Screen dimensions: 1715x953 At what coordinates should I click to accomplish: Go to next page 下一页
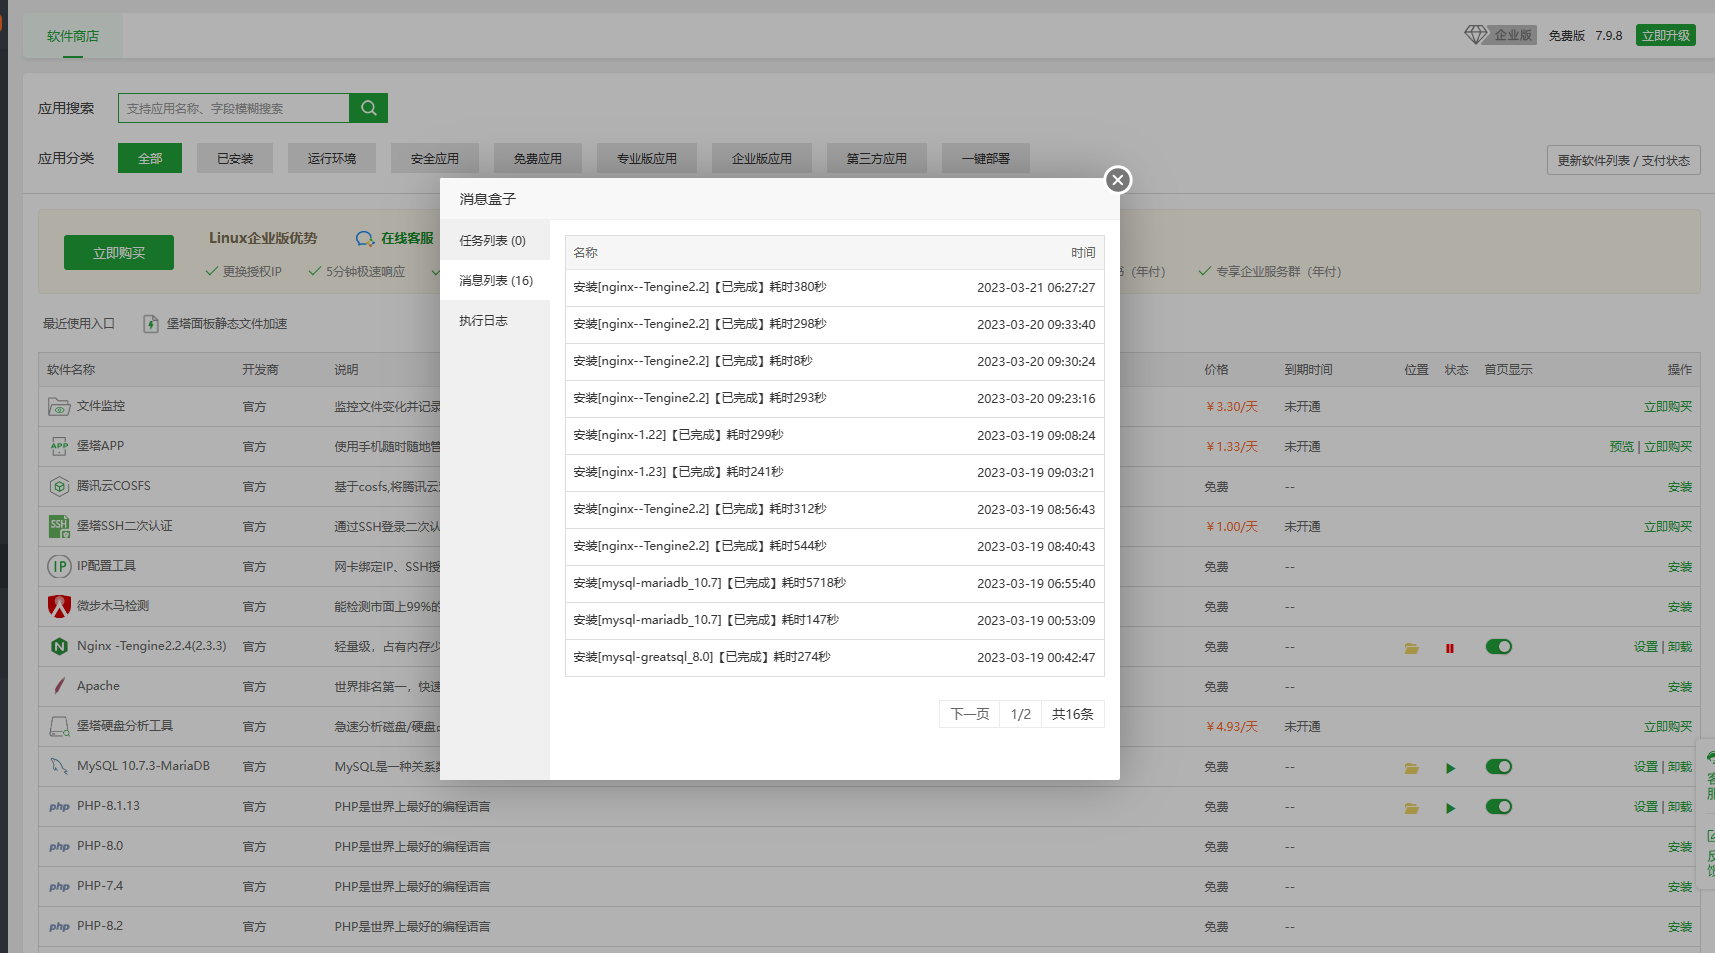970,714
